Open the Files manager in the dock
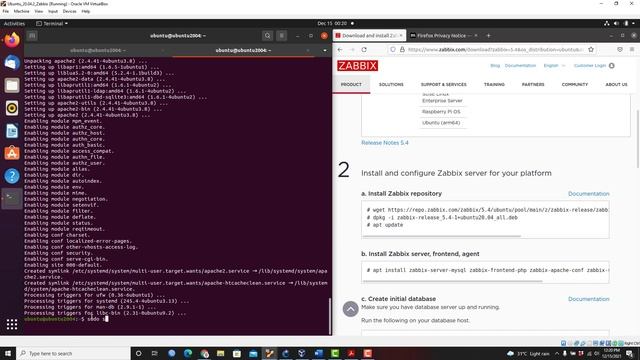640x360 pixels. [x=12, y=85]
